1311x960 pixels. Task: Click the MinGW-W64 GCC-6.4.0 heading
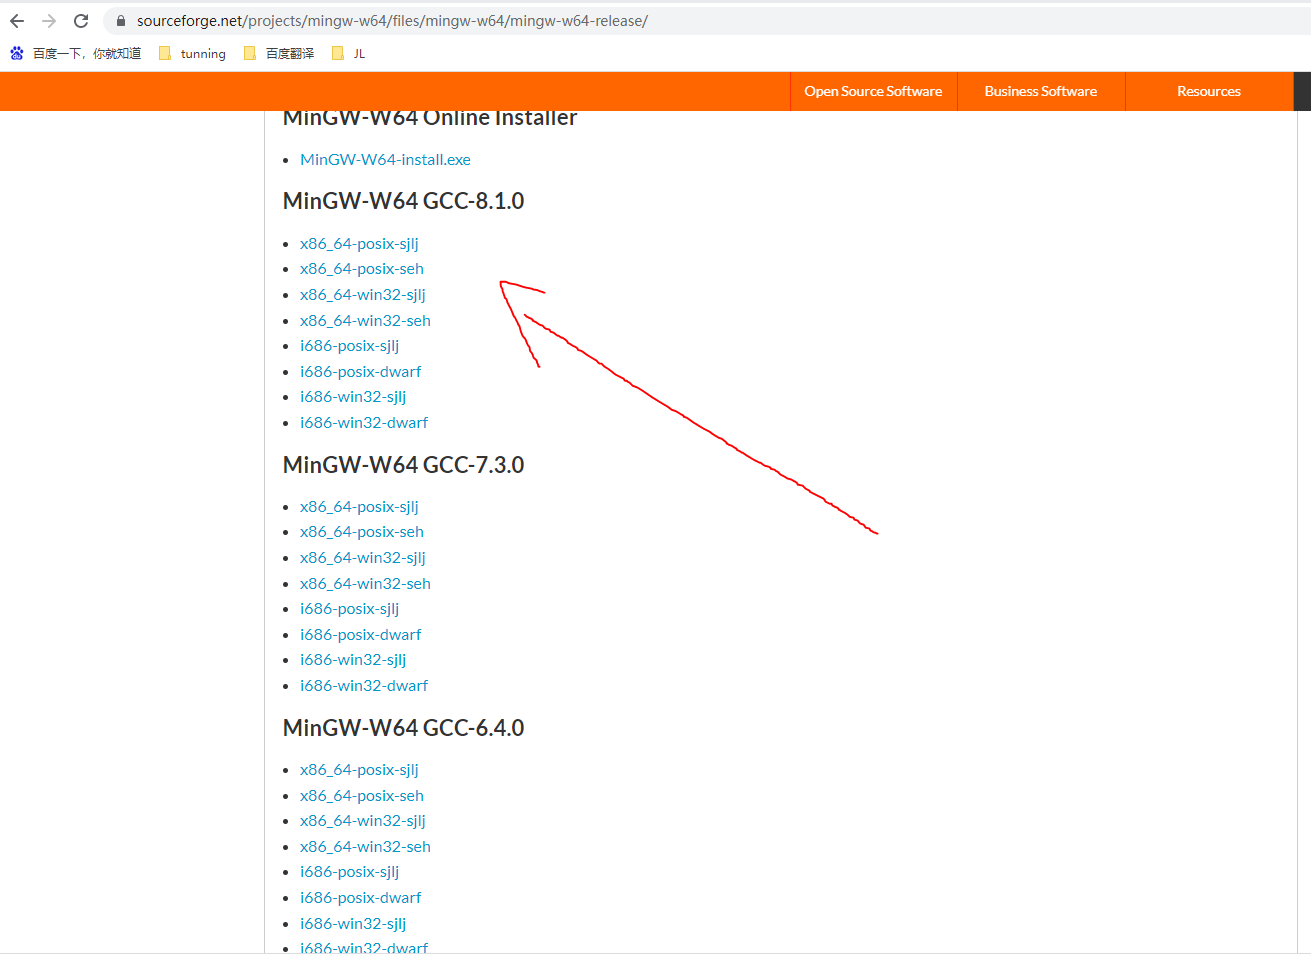[x=403, y=728]
